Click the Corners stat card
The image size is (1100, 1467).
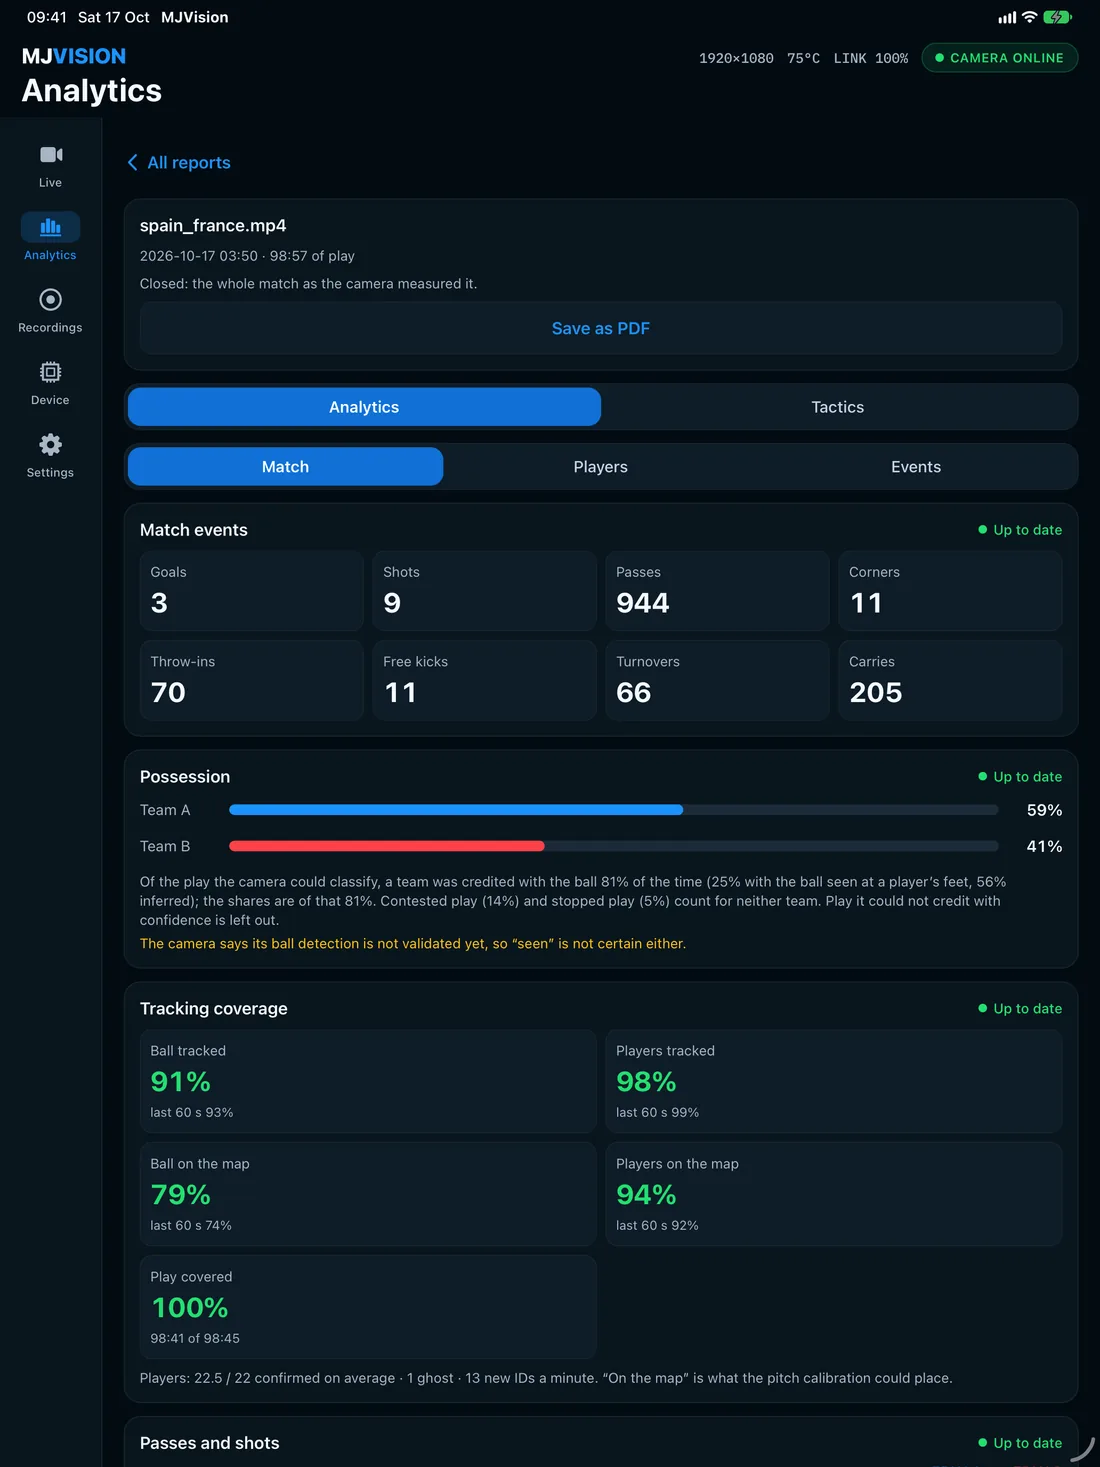(950, 591)
